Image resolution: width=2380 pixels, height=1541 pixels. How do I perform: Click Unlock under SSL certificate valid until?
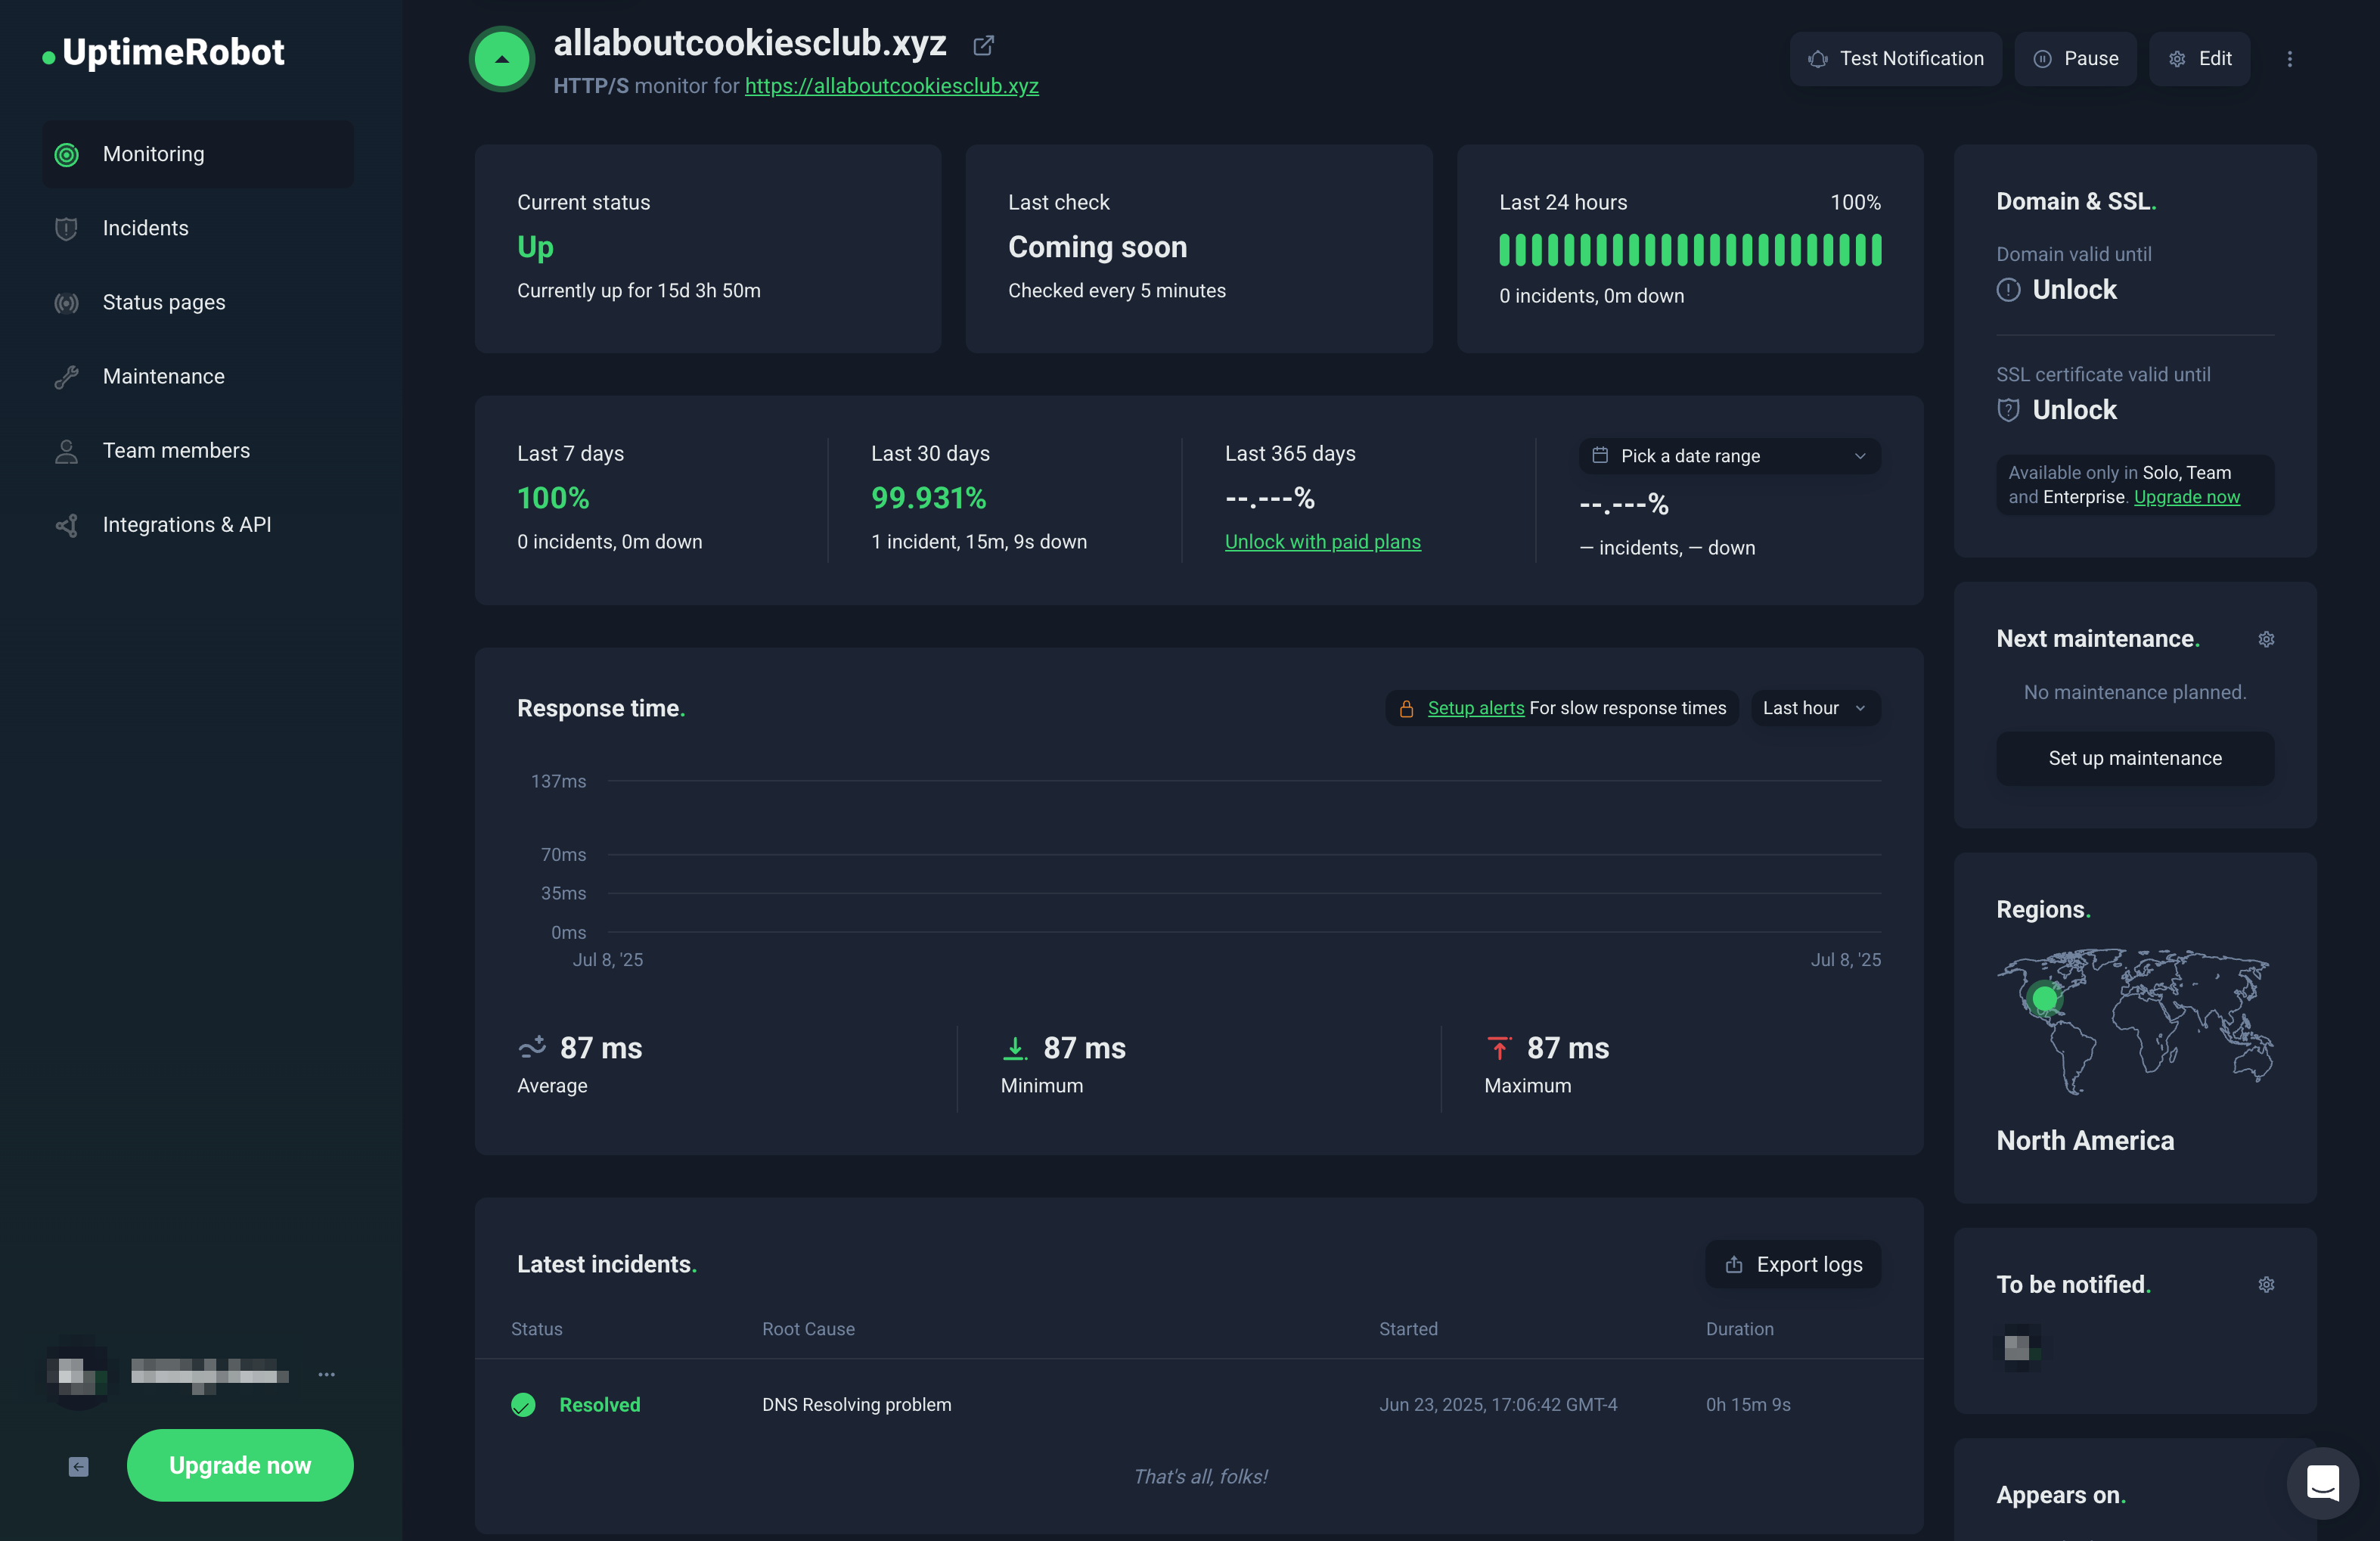tap(2074, 410)
